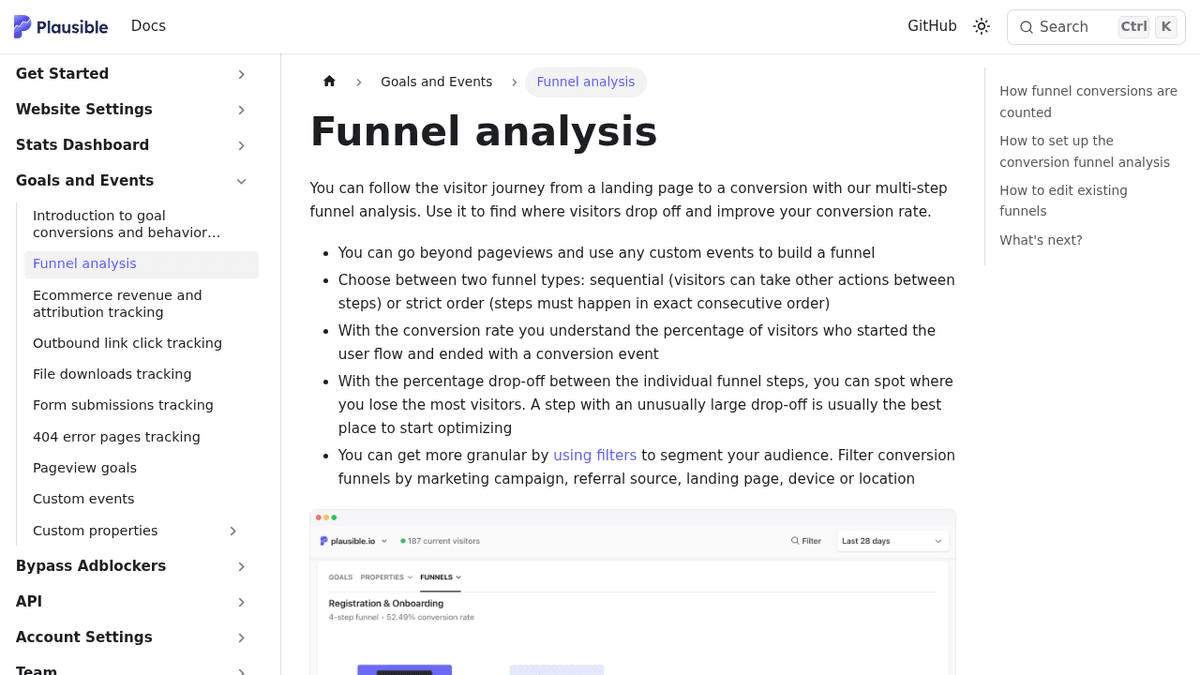Click the Plausible logo
This screenshot has height=675, width=1200.
pyautogui.click(x=61, y=27)
